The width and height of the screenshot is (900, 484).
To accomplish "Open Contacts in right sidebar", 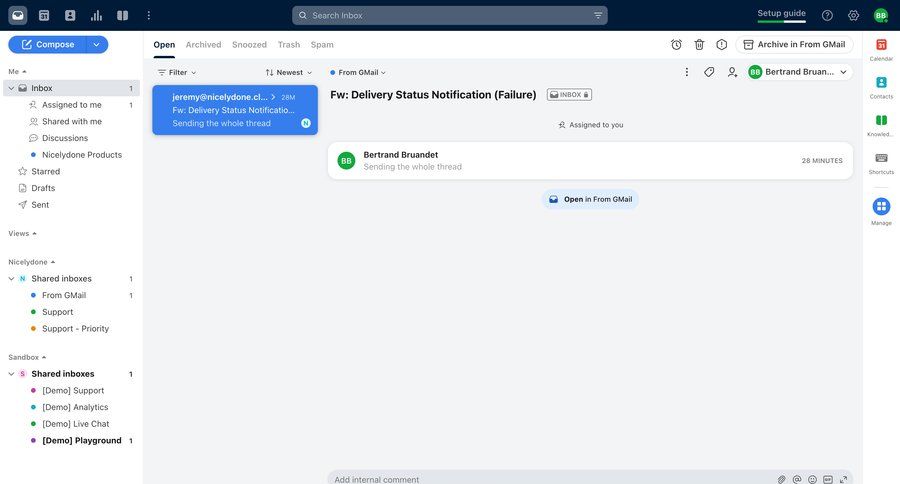I will click(x=881, y=87).
